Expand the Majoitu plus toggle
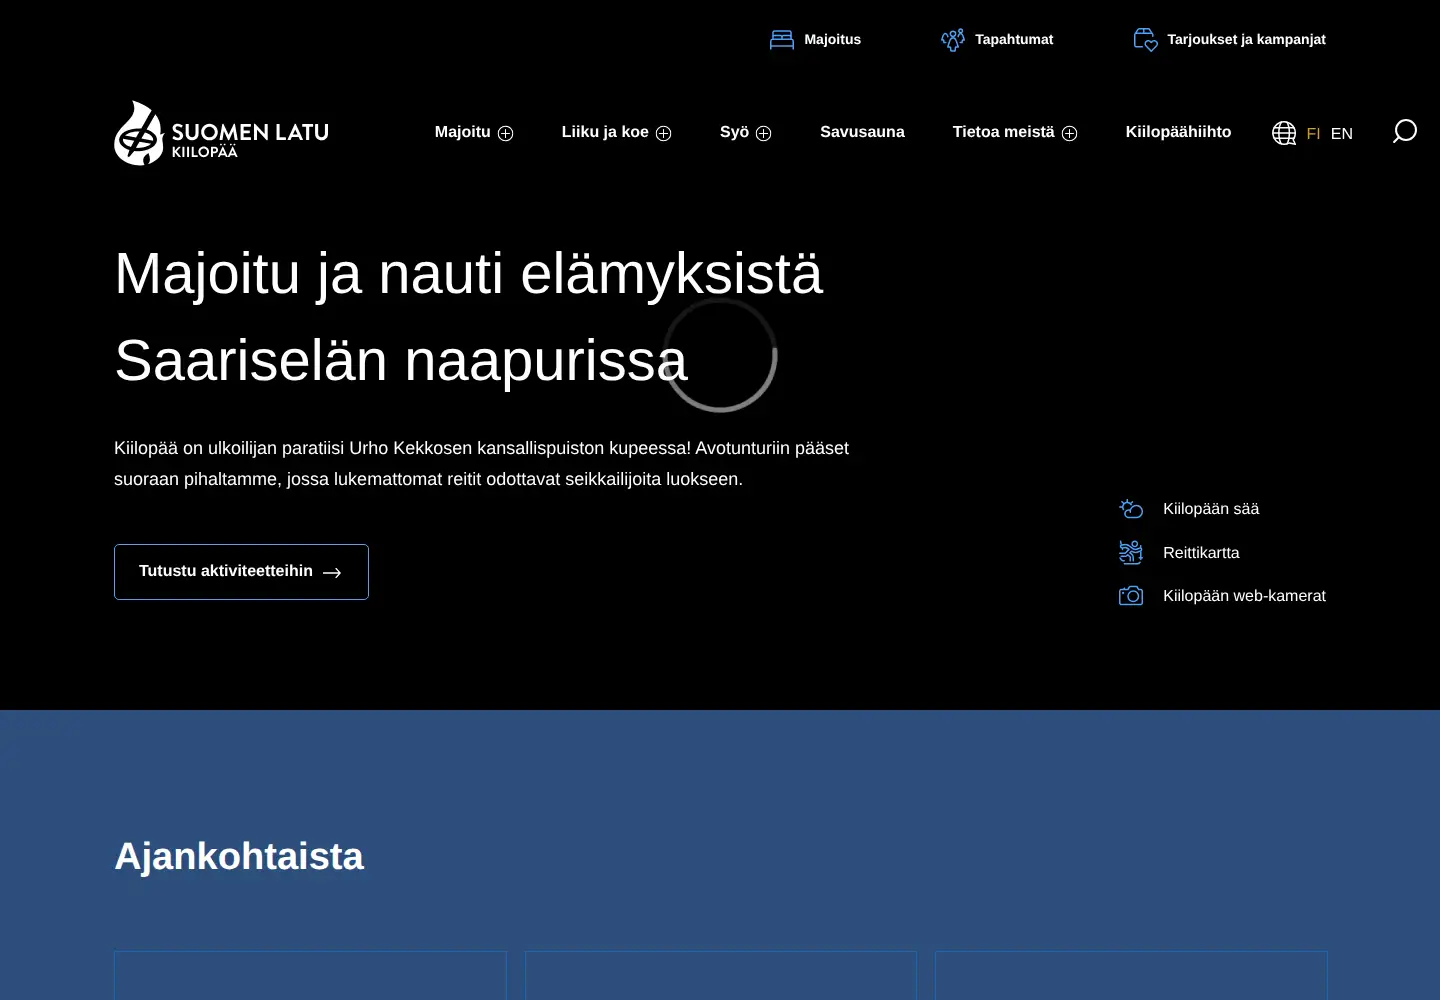The width and height of the screenshot is (1440, 1000). point(506,133)
